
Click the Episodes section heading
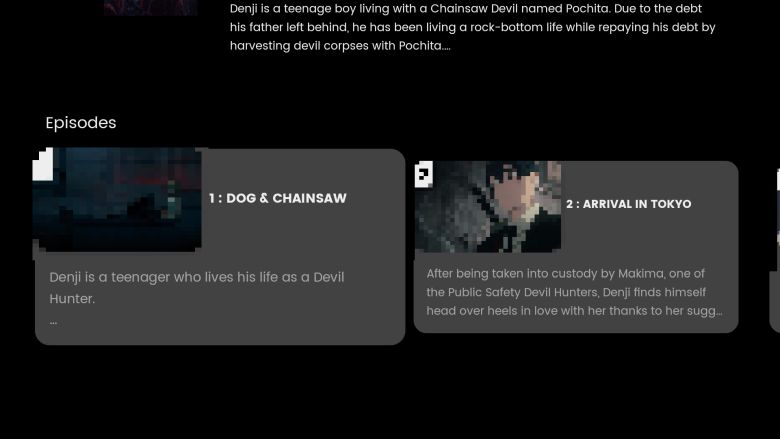[81, 123]
